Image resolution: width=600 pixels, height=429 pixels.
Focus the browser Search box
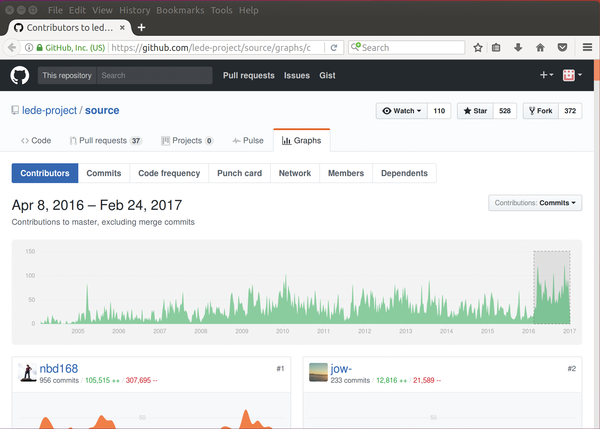tap(406, 48)
